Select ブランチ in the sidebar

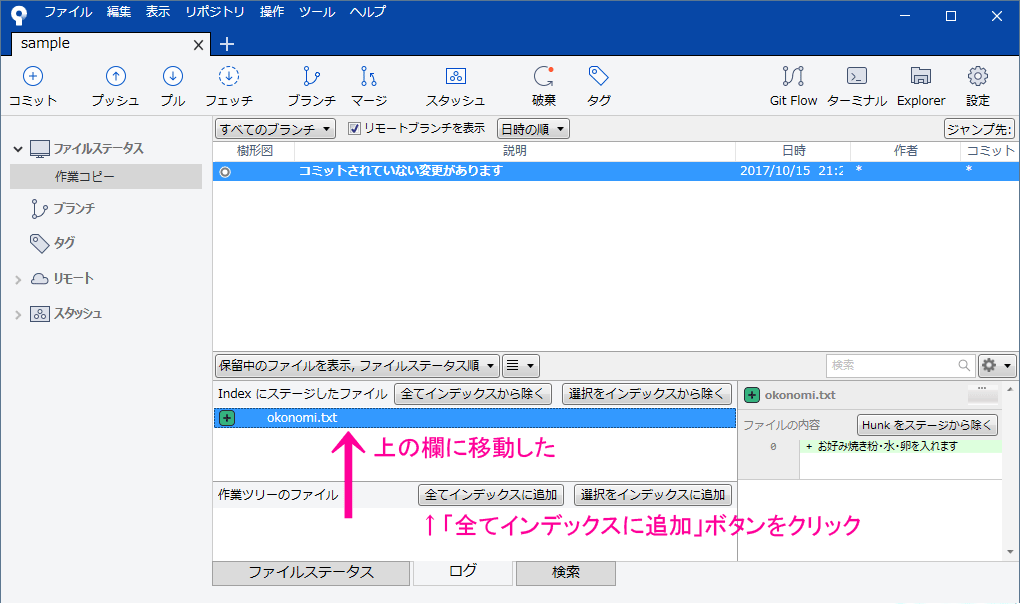coord(74,208)
